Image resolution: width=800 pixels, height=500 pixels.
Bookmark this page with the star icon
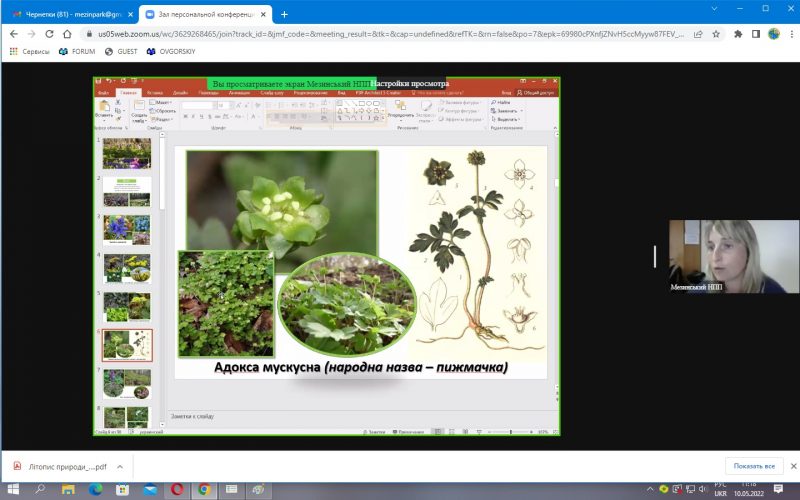[x=715, y=33]
